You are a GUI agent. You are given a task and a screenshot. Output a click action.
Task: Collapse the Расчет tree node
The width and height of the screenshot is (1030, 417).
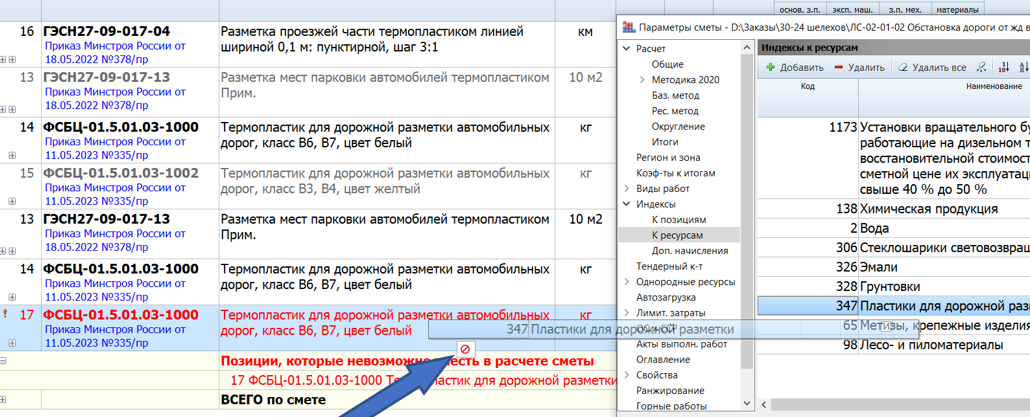(626, 49)
